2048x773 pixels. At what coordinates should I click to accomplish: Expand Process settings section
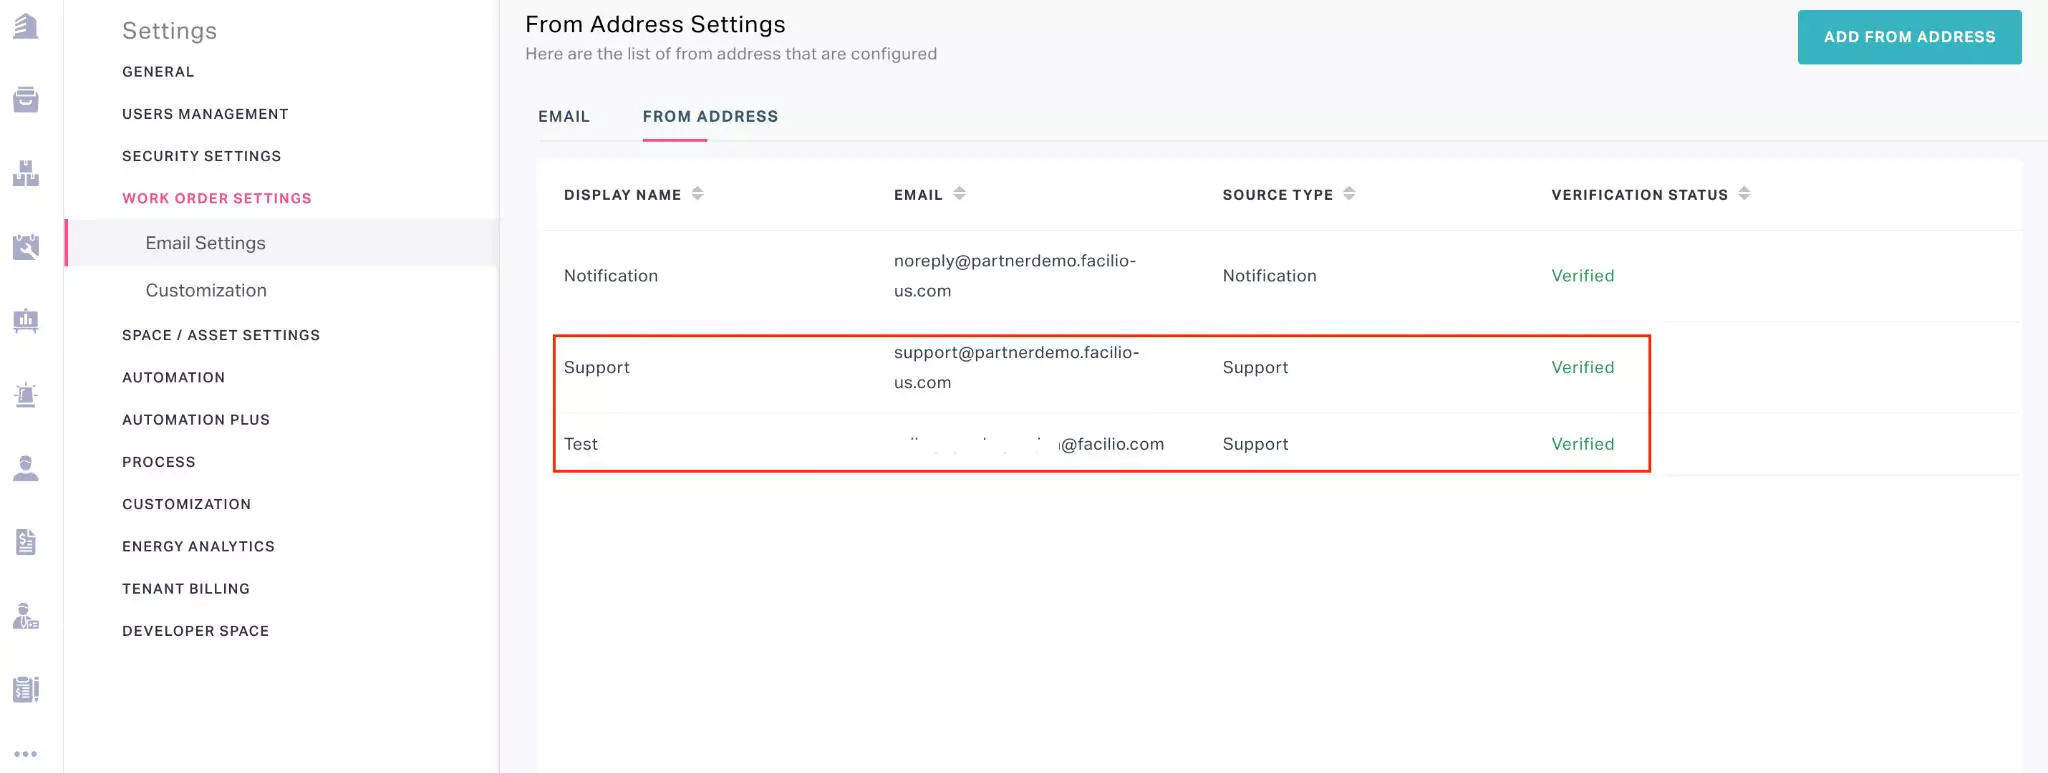click(x=159, y=462)
